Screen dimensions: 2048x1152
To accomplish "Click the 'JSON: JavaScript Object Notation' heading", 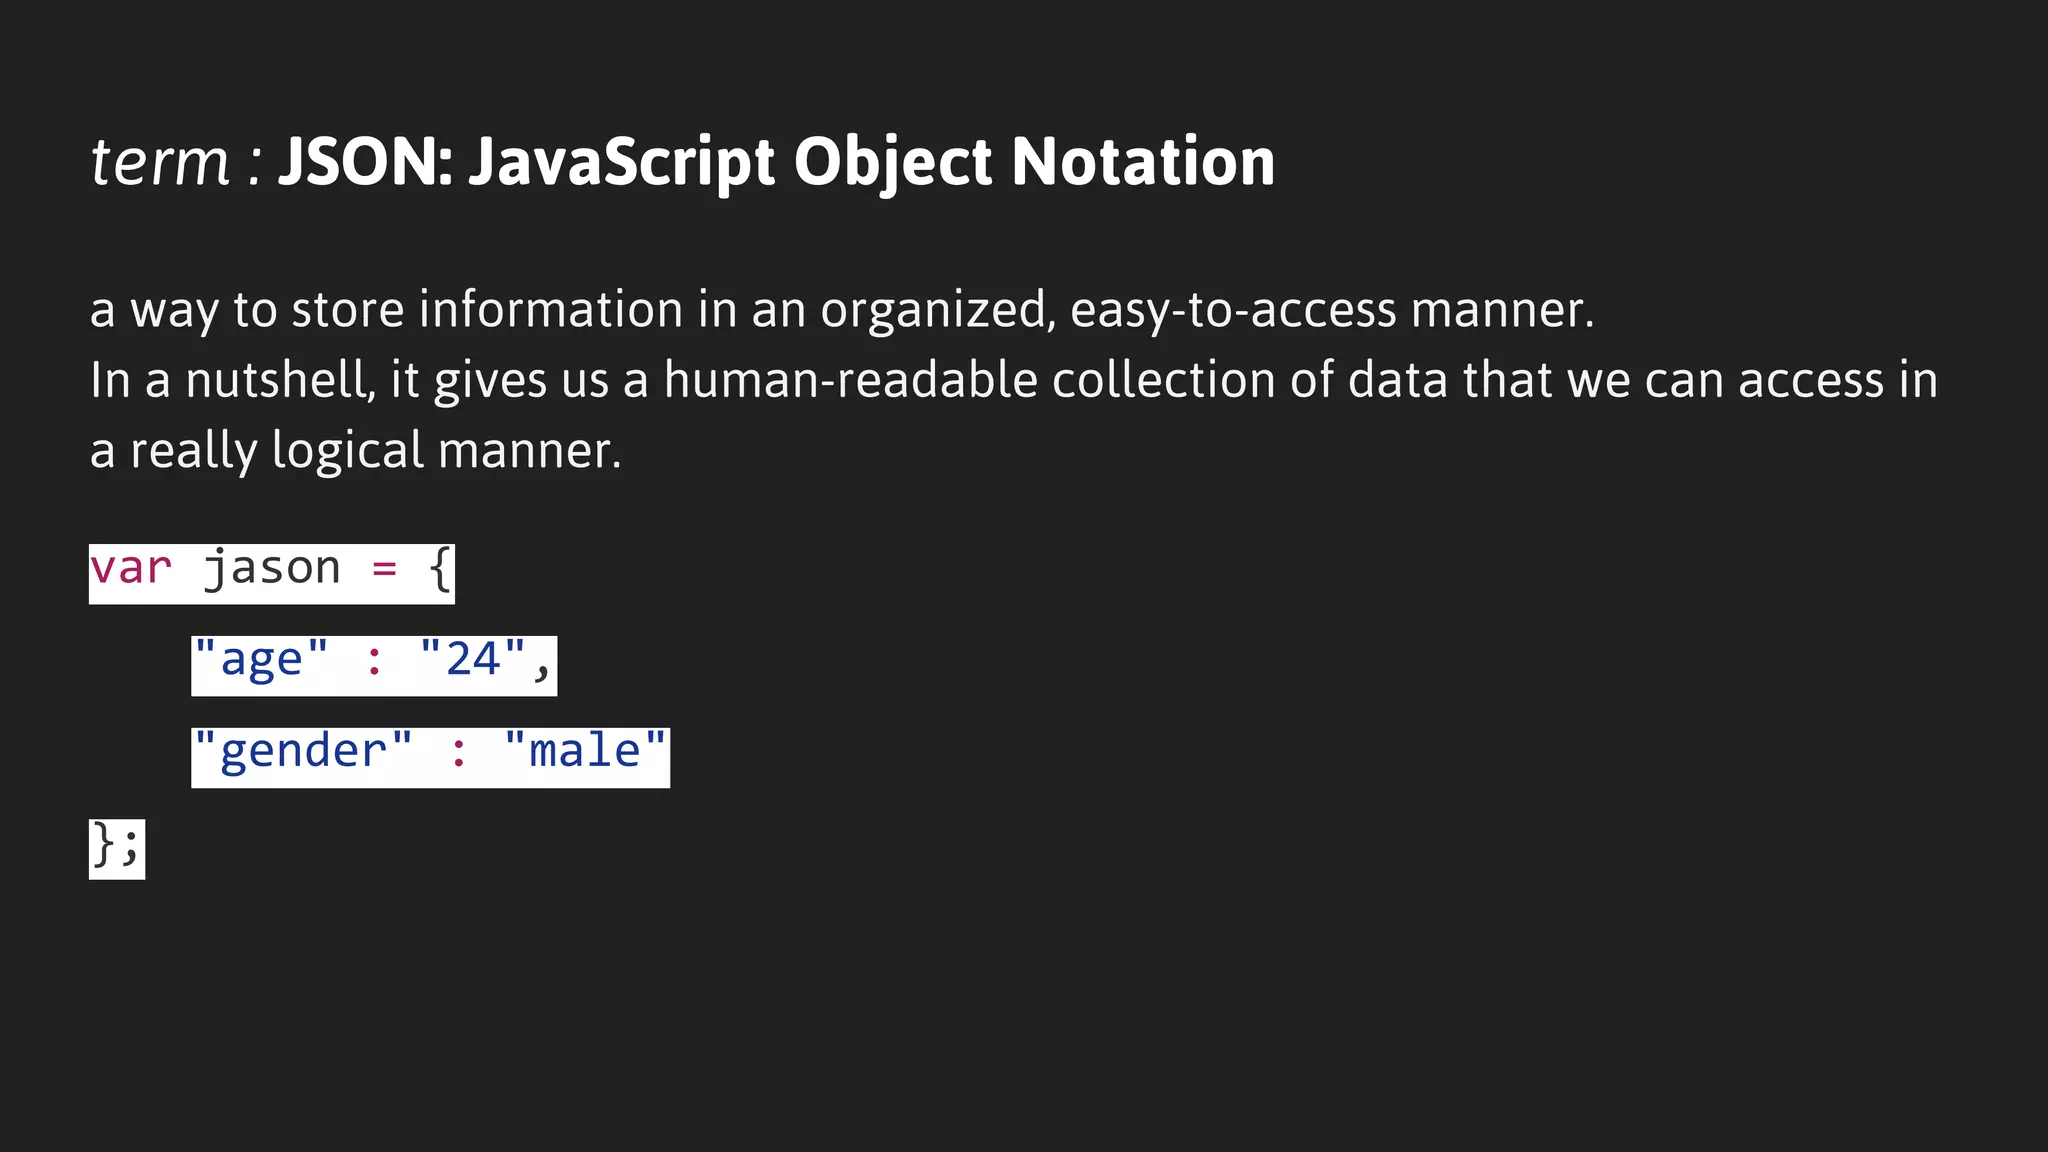I will coord(777,164).
